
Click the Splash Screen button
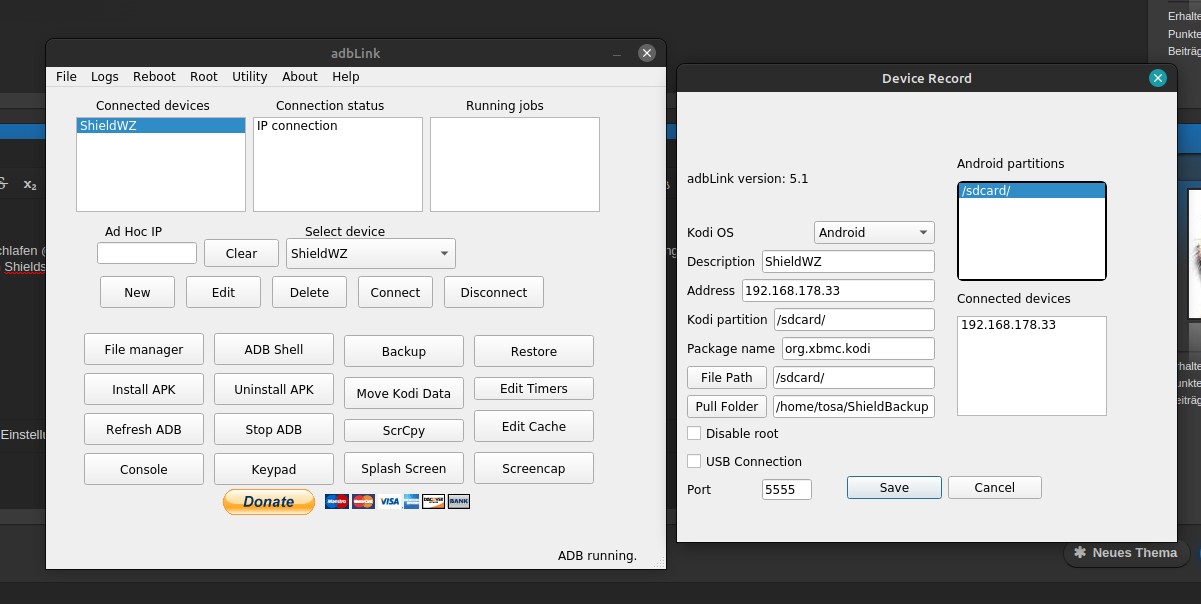(x=404, y=468)
